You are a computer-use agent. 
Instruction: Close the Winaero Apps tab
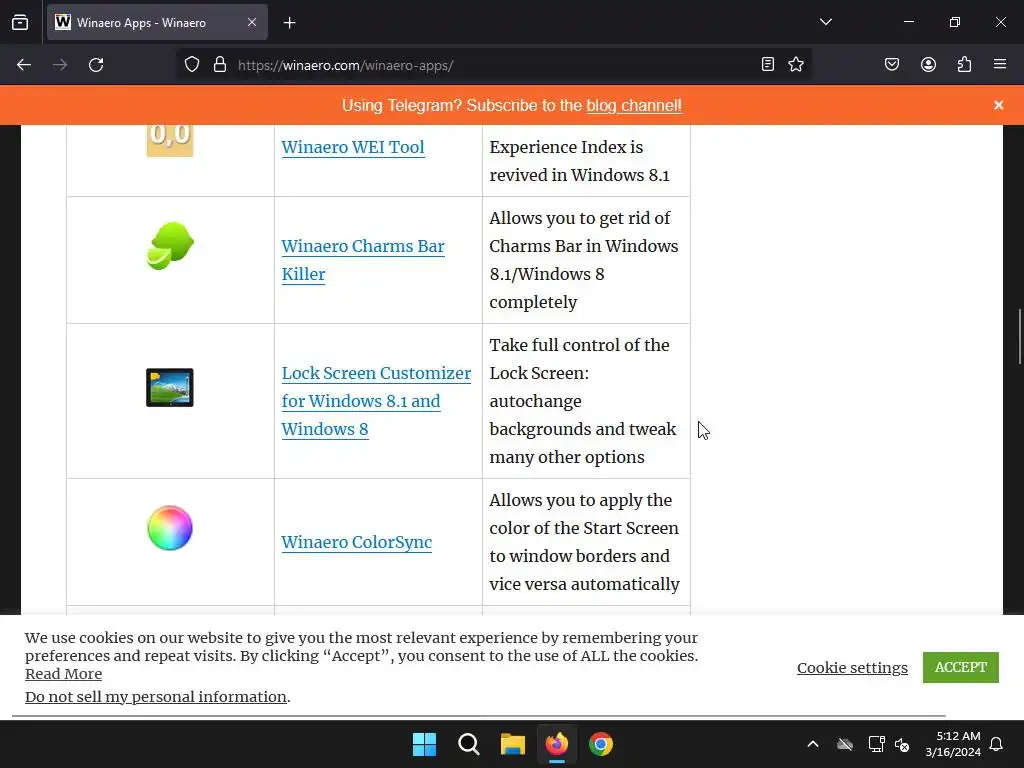point(252,22)
